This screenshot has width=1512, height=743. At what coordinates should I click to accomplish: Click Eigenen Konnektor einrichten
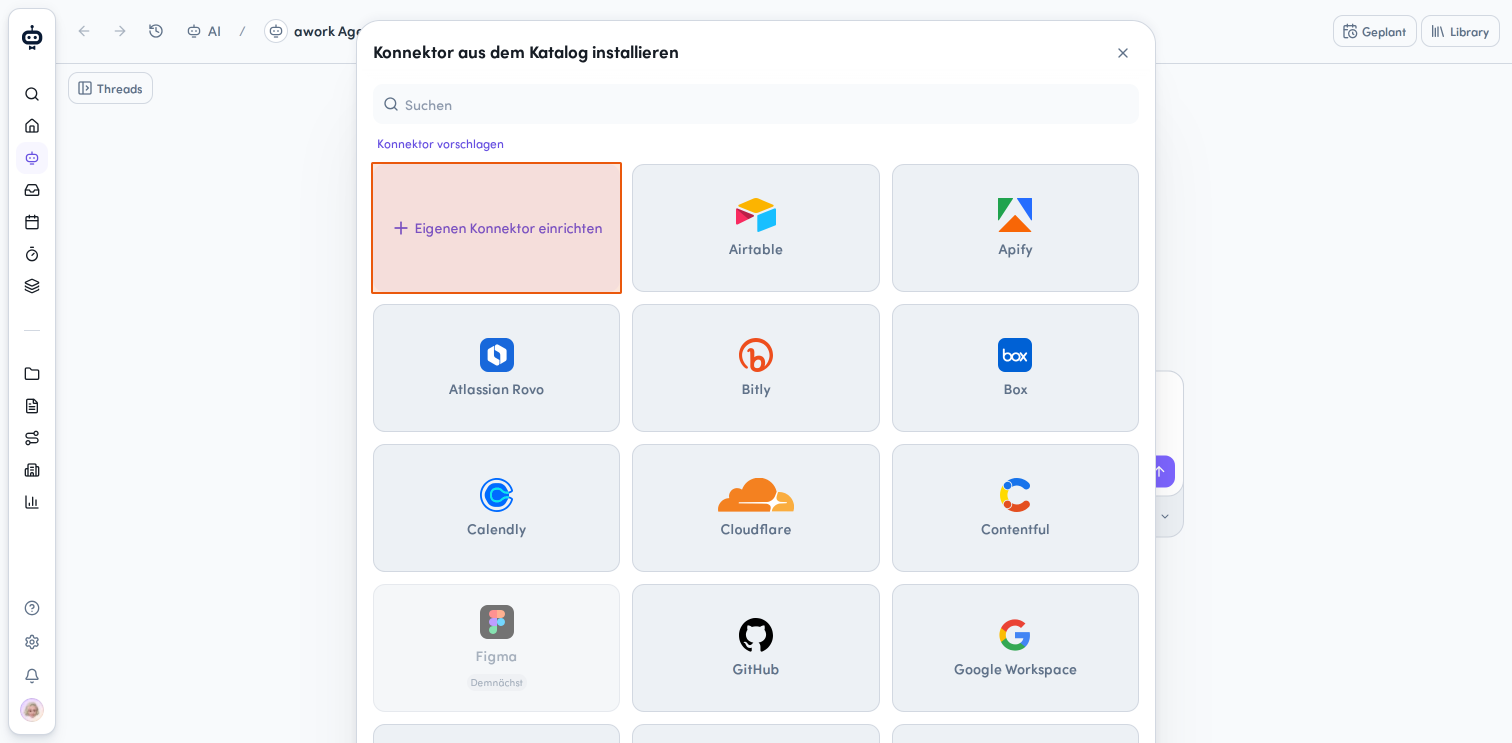pos(497,228)
